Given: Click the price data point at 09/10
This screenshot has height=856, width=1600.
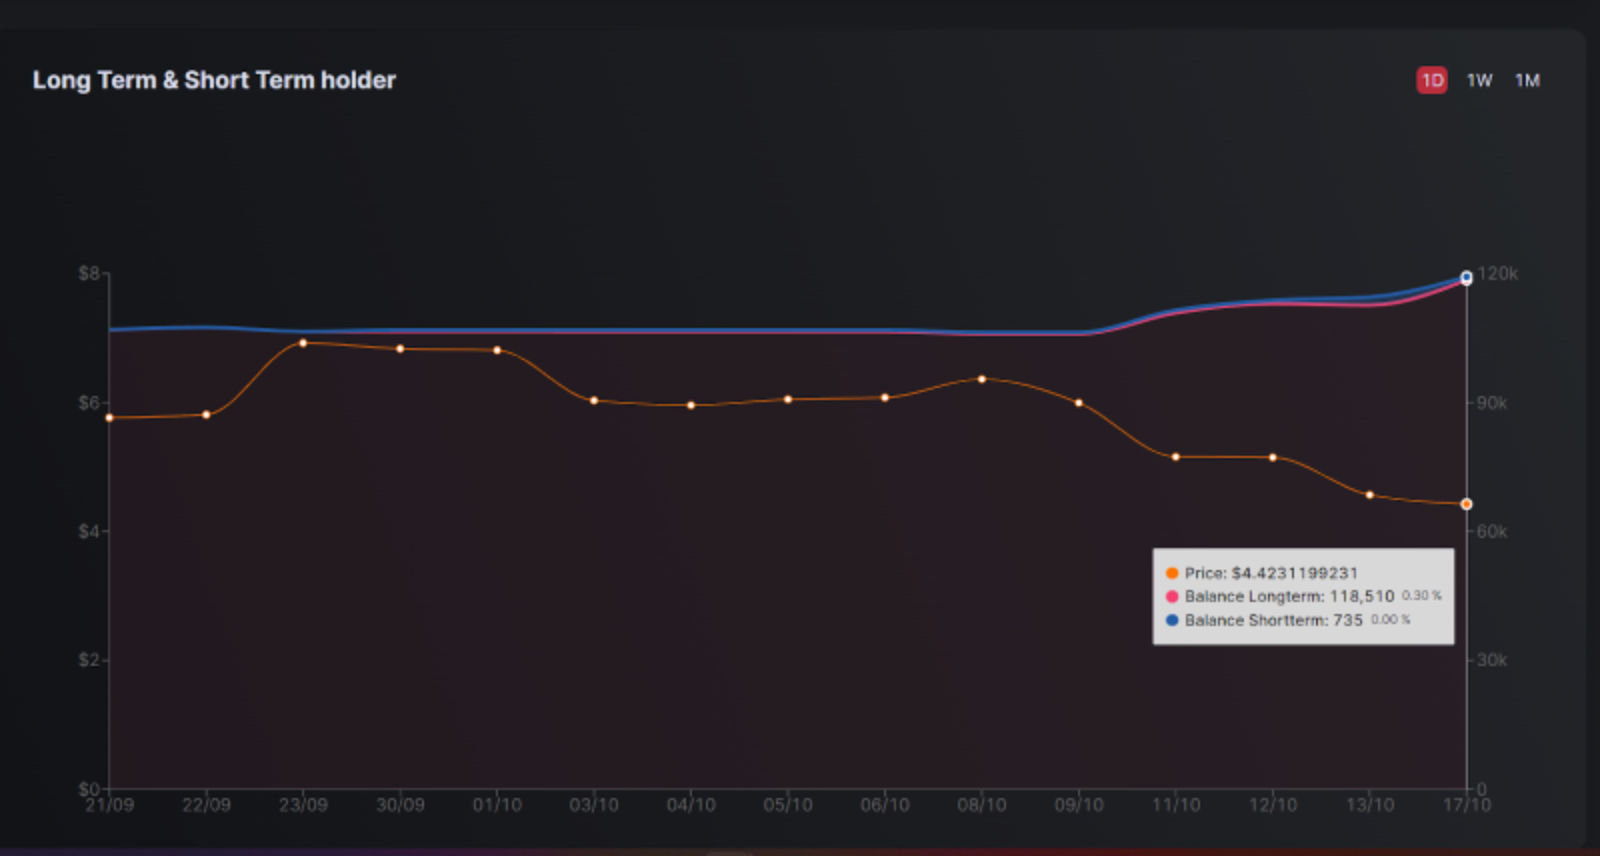Looking at the screenshot, I should [1078, 403].
